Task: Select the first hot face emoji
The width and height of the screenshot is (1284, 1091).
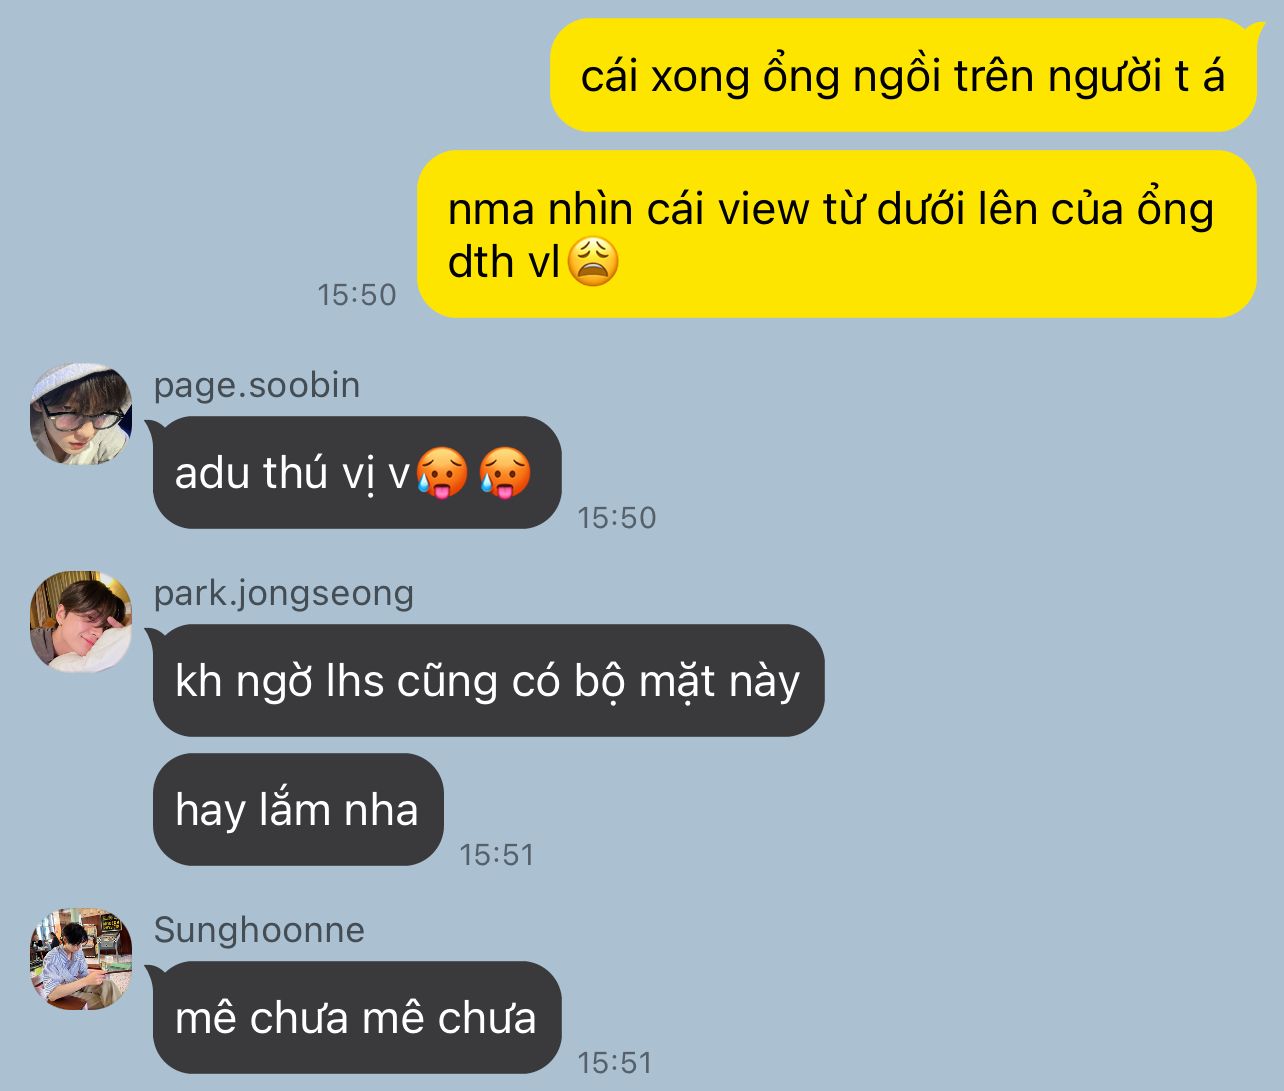Action: [x=442, y=473]
